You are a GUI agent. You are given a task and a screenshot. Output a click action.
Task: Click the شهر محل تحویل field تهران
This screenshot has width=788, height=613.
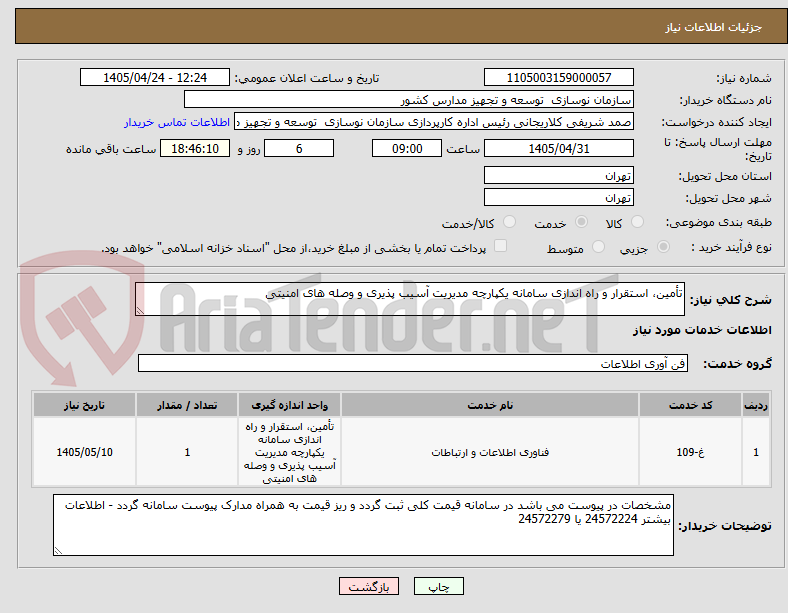[x=558, y=197]
